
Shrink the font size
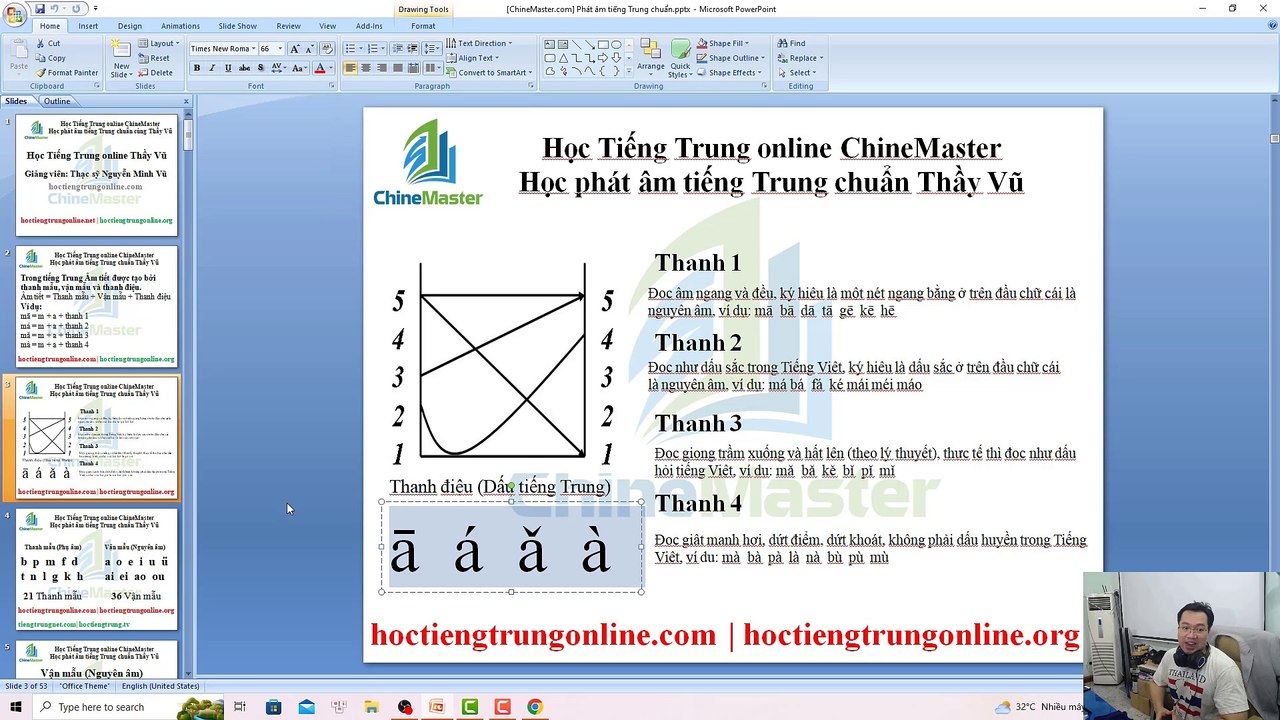click(x=310, y=48)
